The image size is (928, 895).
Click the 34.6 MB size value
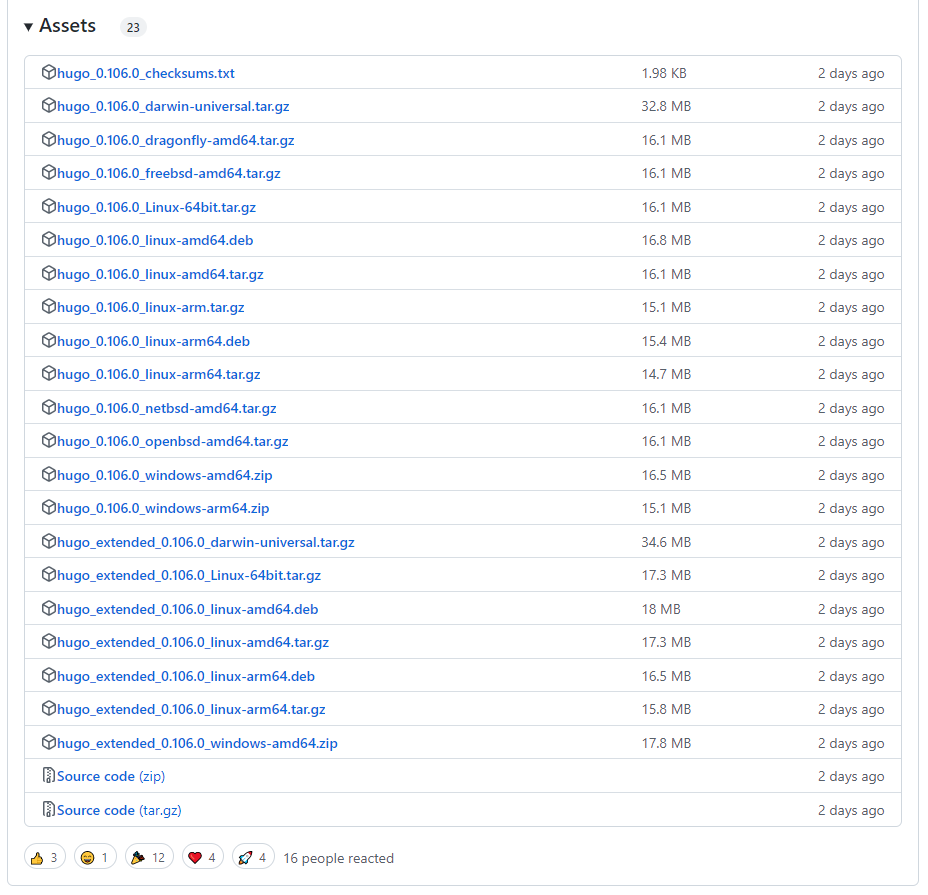pyautogui.click(x=666, y=542)
